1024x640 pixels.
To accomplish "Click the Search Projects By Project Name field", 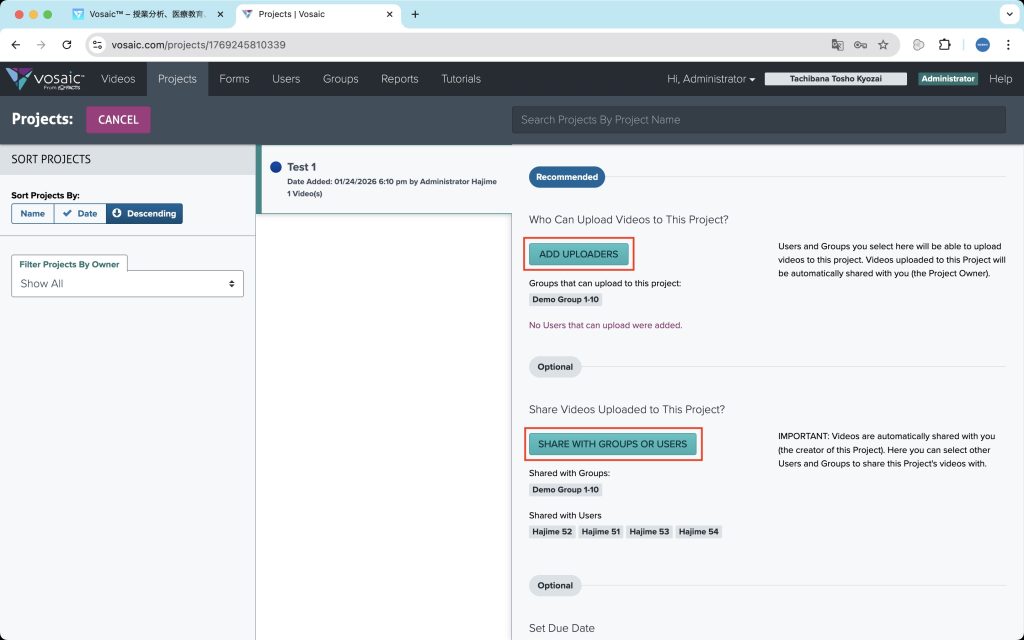I will [758, 120].
